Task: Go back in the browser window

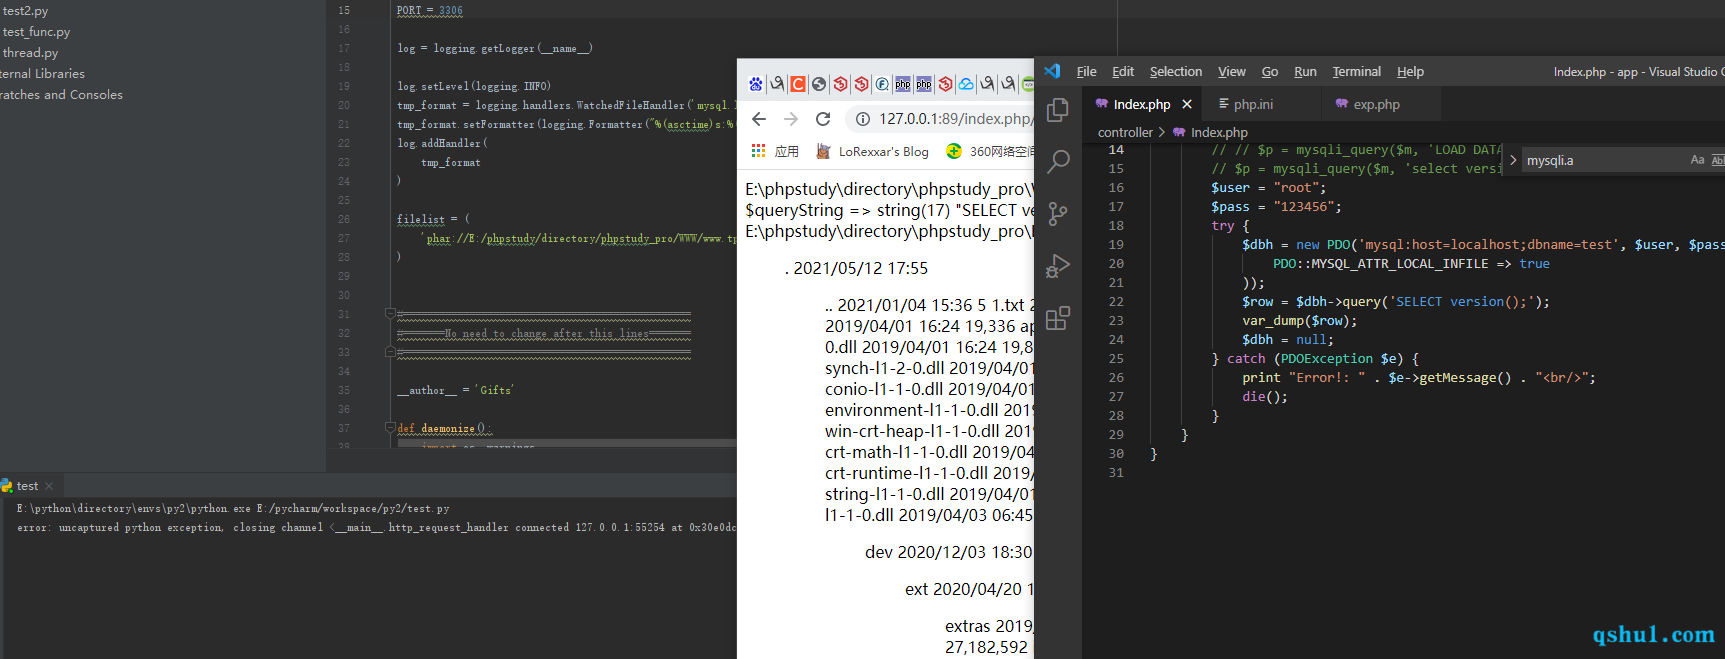Action: click(x=759, y=119)
